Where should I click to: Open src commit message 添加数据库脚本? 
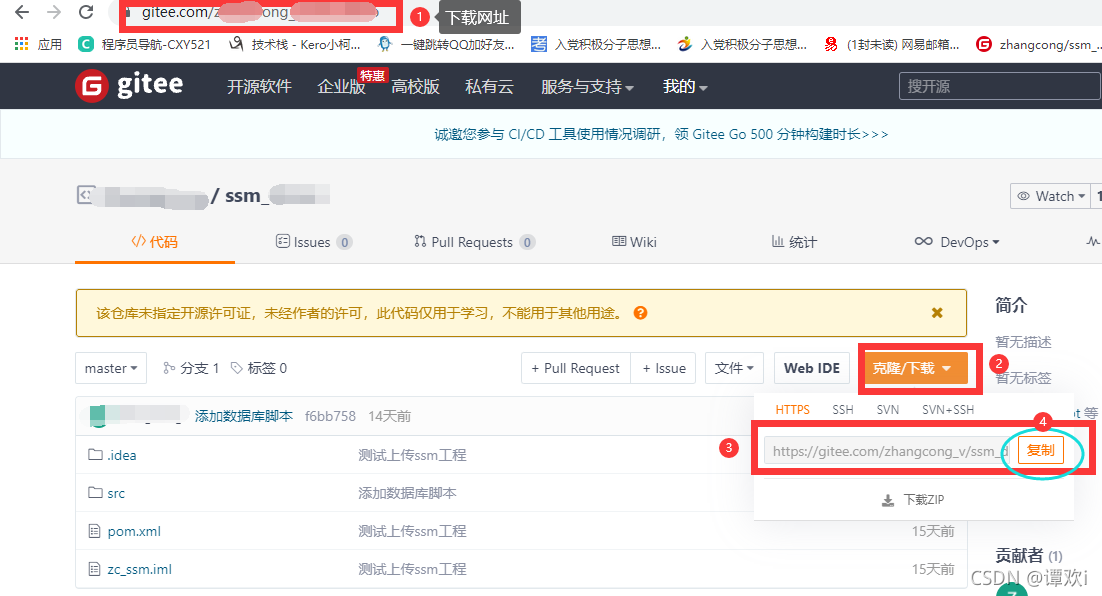point(407,493)
